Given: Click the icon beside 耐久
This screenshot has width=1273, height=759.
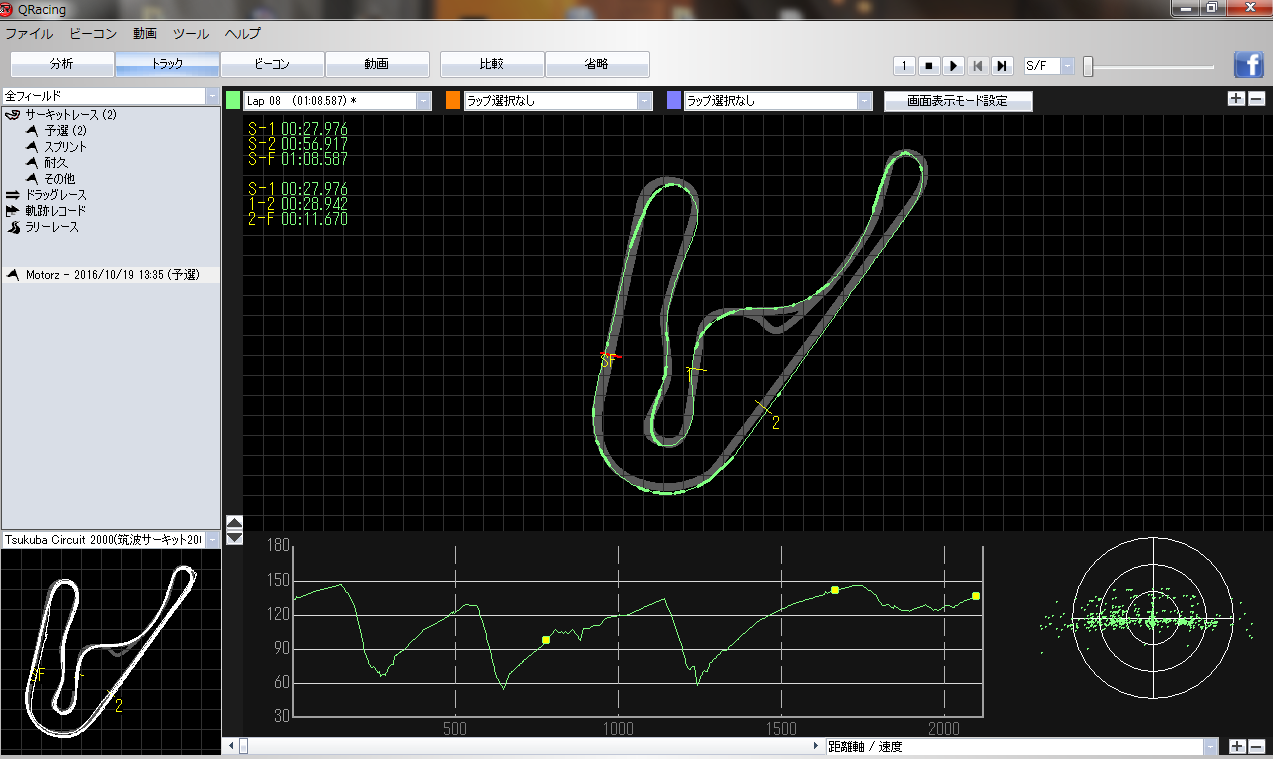Looking at the screenshot, I should 32,163.
